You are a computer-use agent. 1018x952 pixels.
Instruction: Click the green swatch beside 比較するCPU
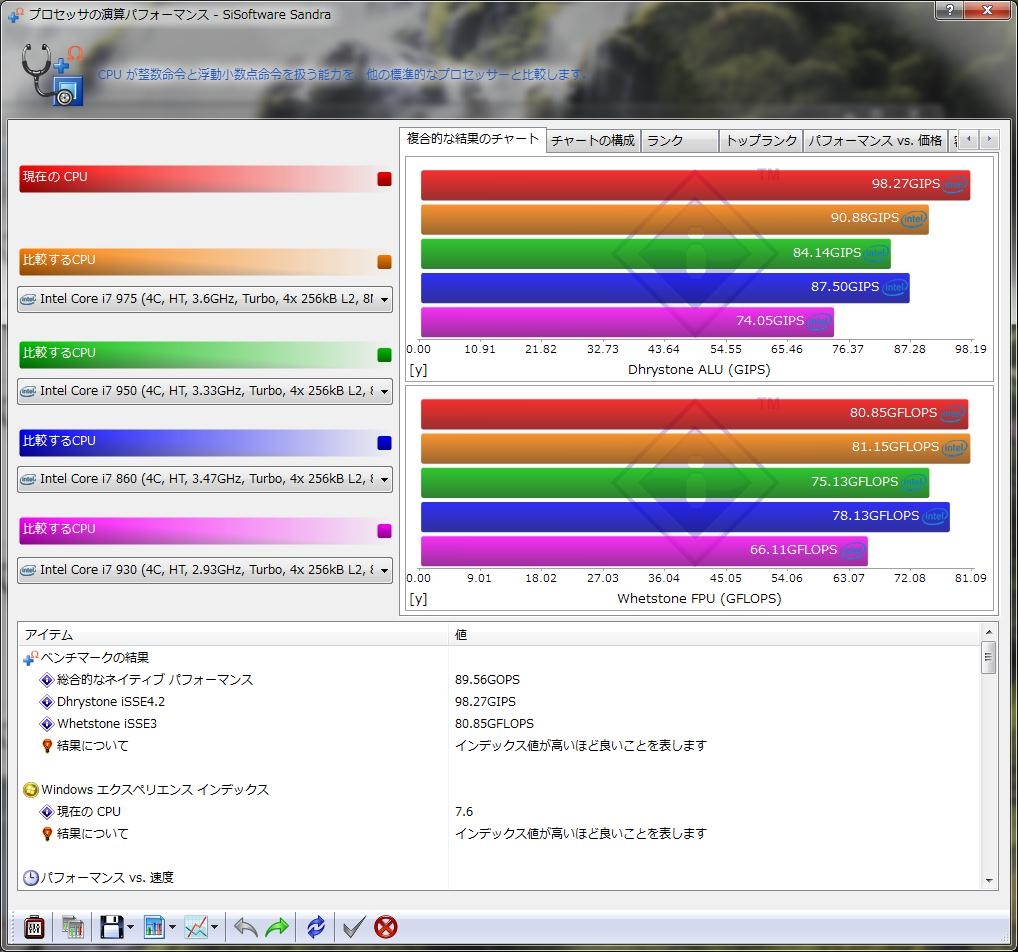pos(384,355)
